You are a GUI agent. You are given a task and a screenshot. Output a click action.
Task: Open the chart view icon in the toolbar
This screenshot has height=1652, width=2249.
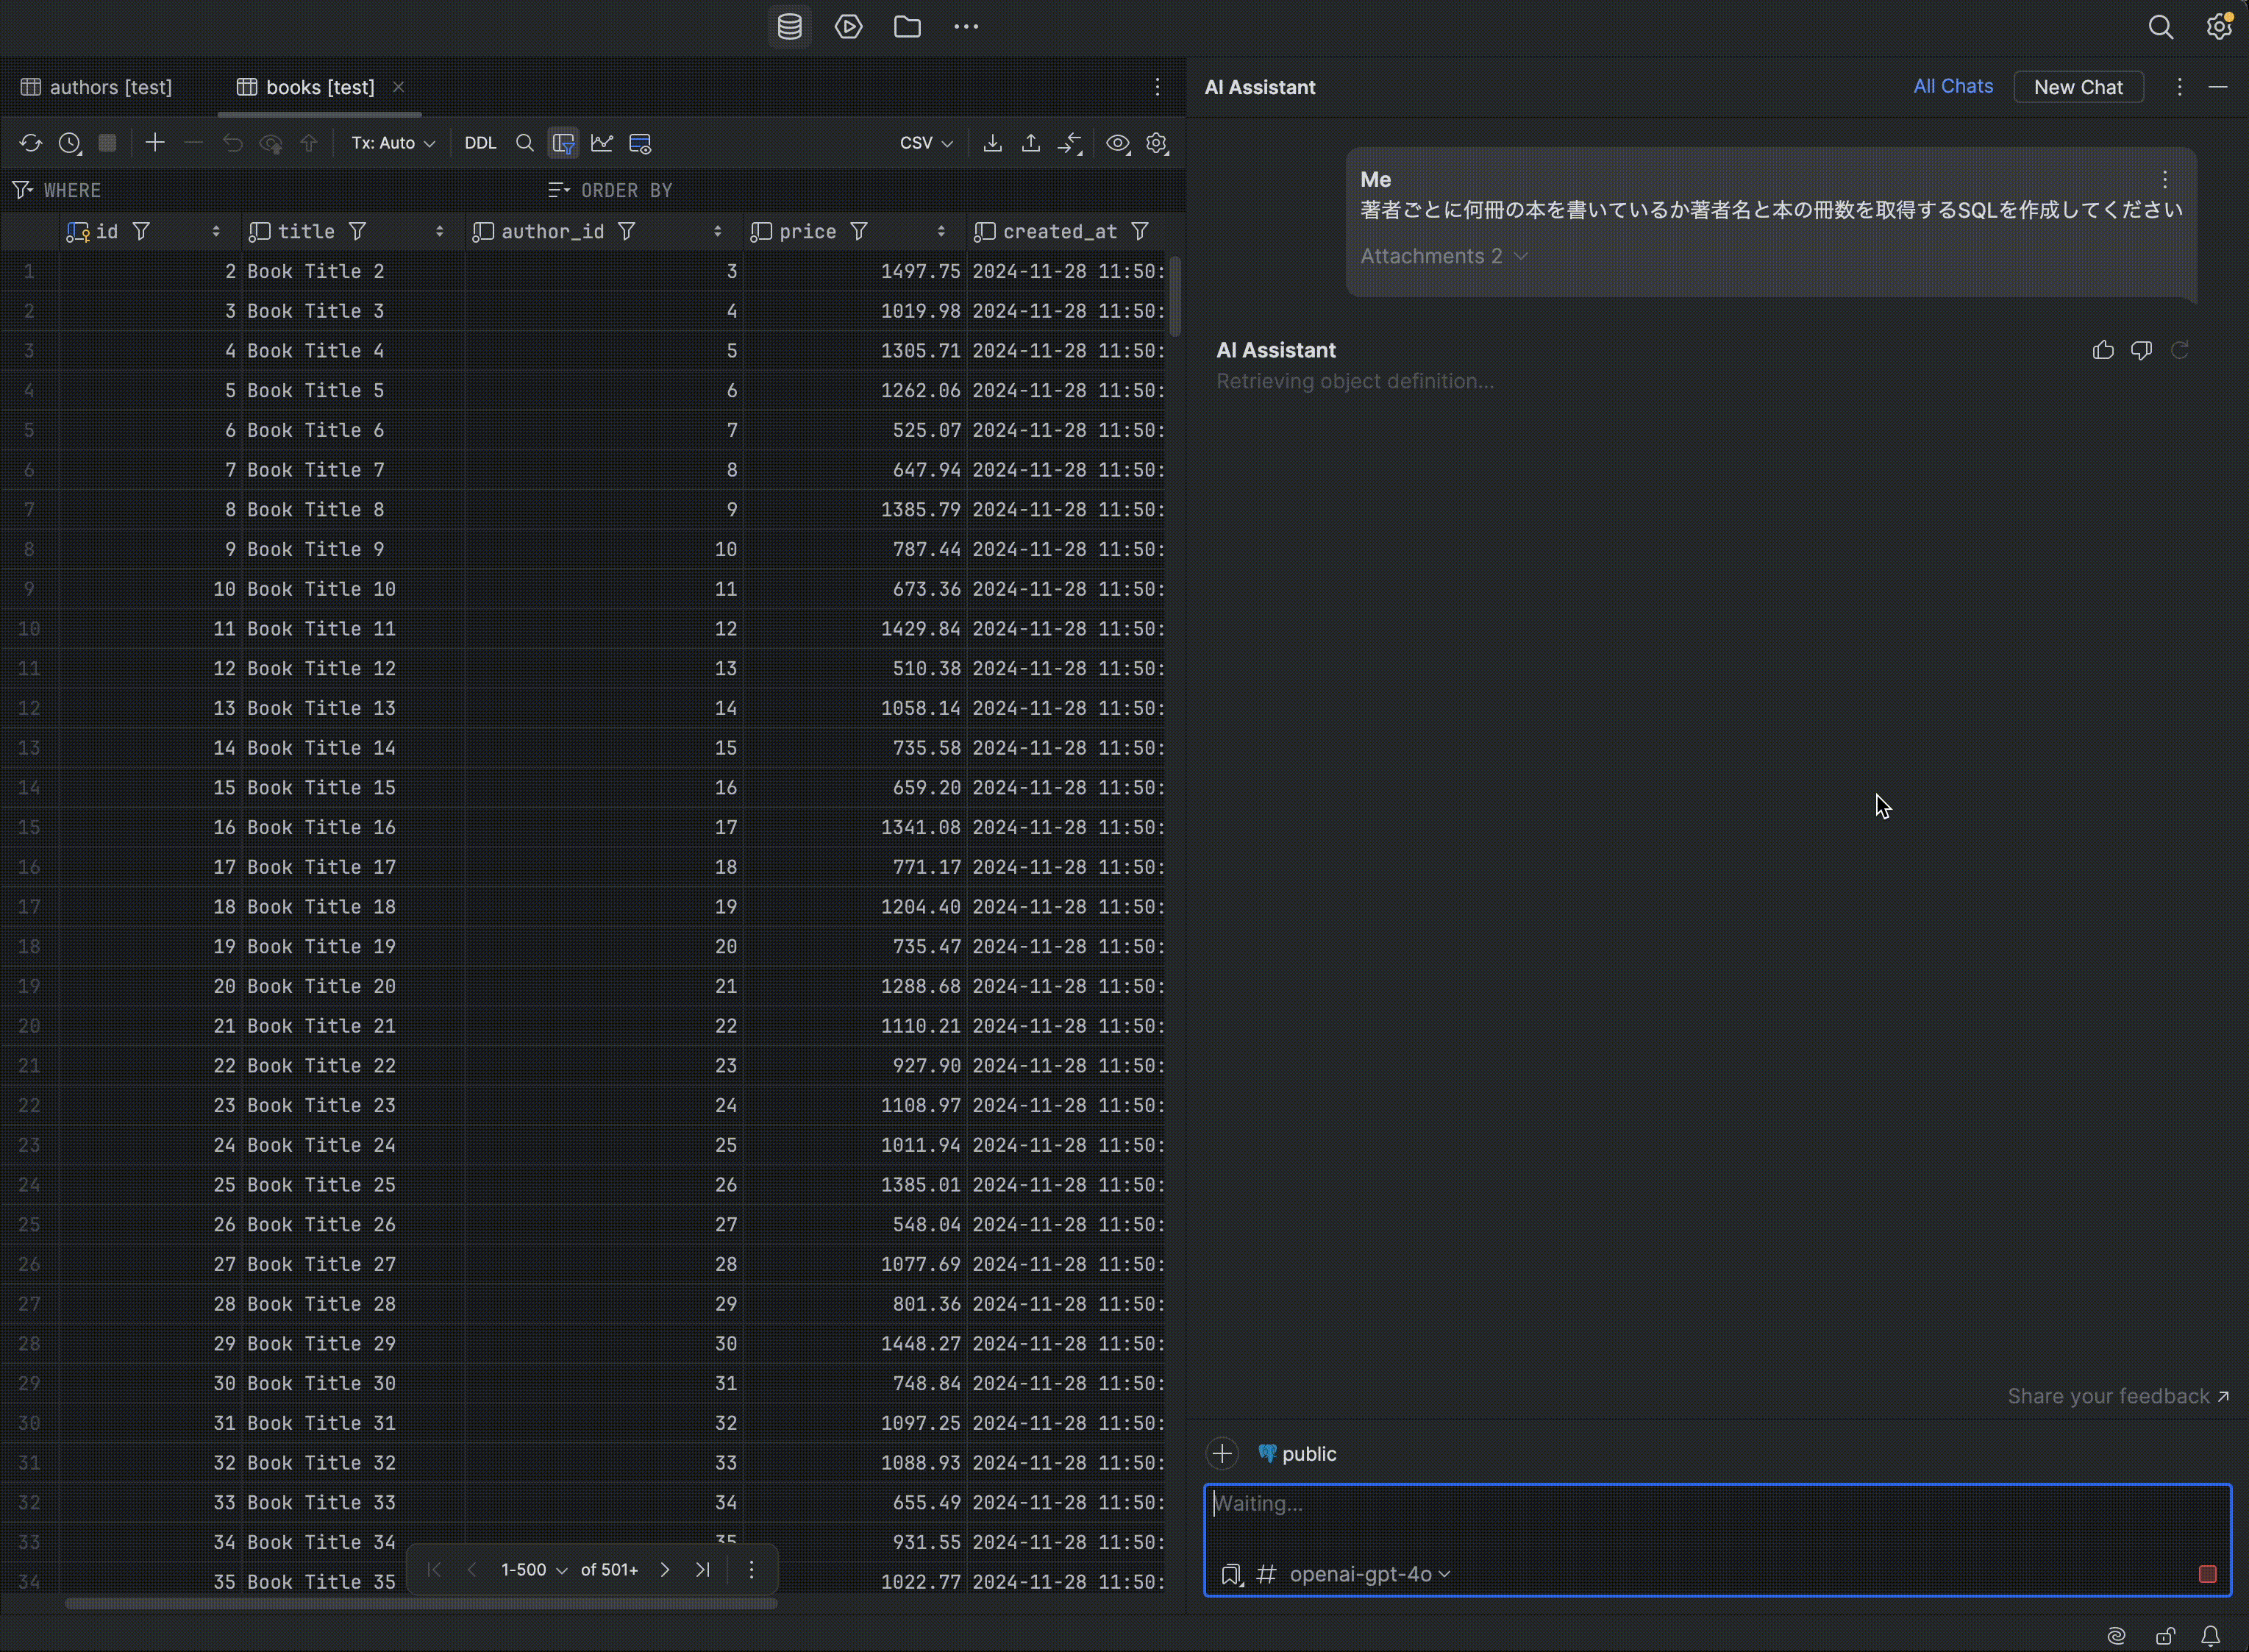click(x=602, y=143)
